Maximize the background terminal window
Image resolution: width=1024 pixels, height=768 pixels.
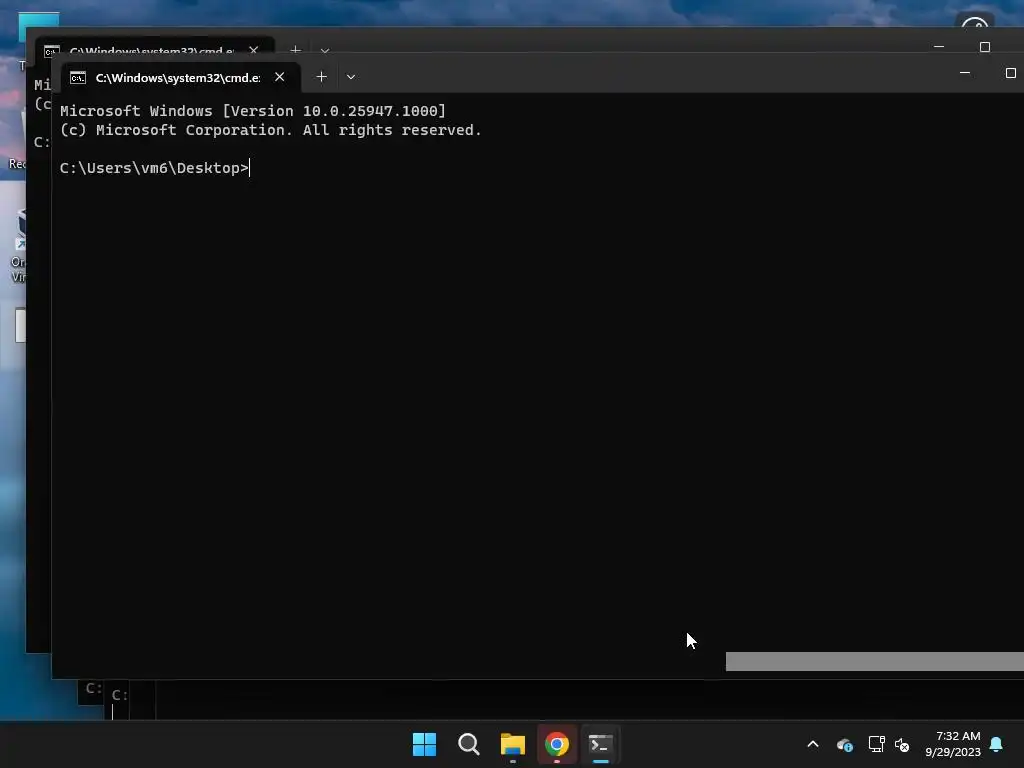click(x=985, y=47)
